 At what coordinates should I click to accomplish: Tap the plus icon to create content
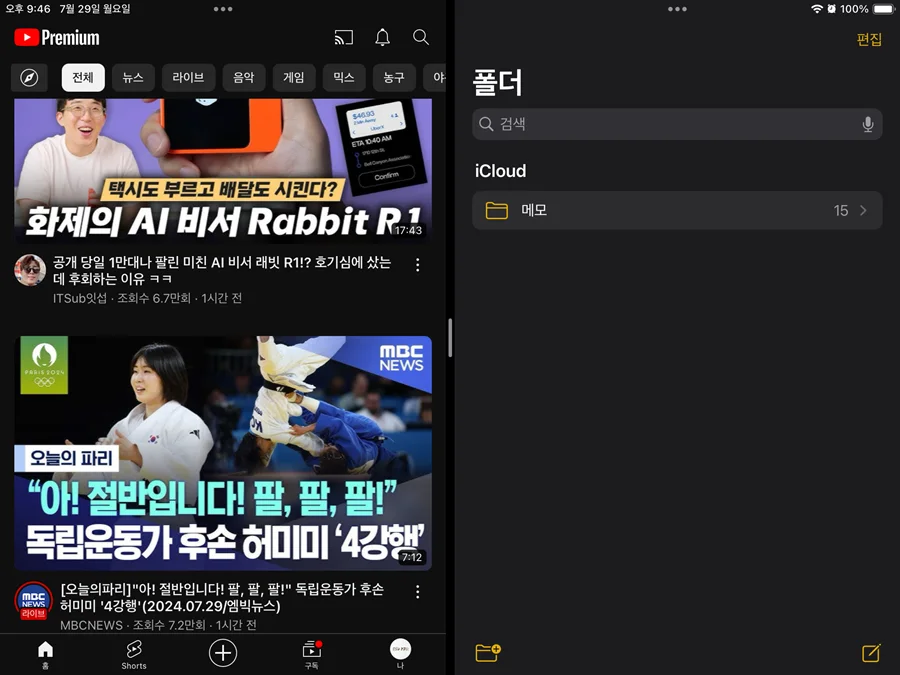pos(222,653)
